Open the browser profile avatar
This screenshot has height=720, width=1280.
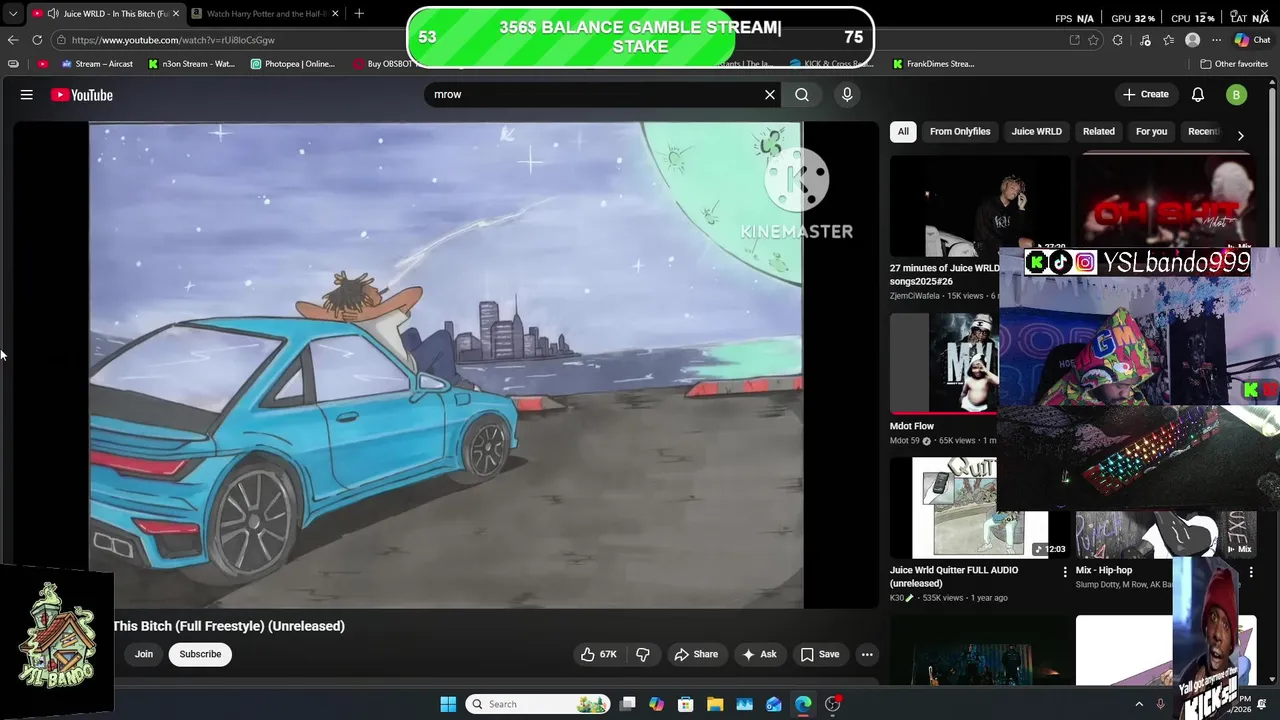pyautogui.click(x=1192, y=40)
